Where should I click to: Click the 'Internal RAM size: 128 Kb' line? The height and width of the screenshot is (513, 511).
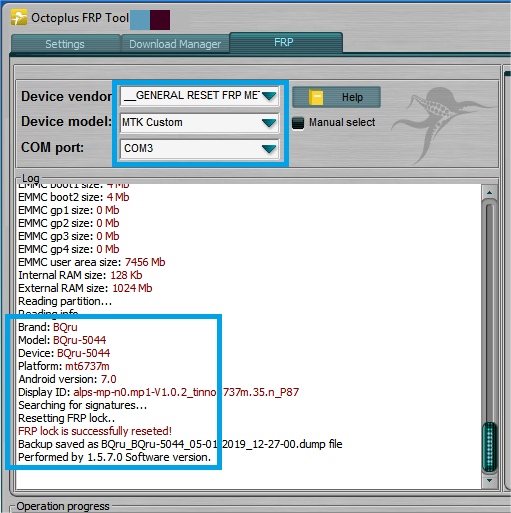click(x=80, y=275)
